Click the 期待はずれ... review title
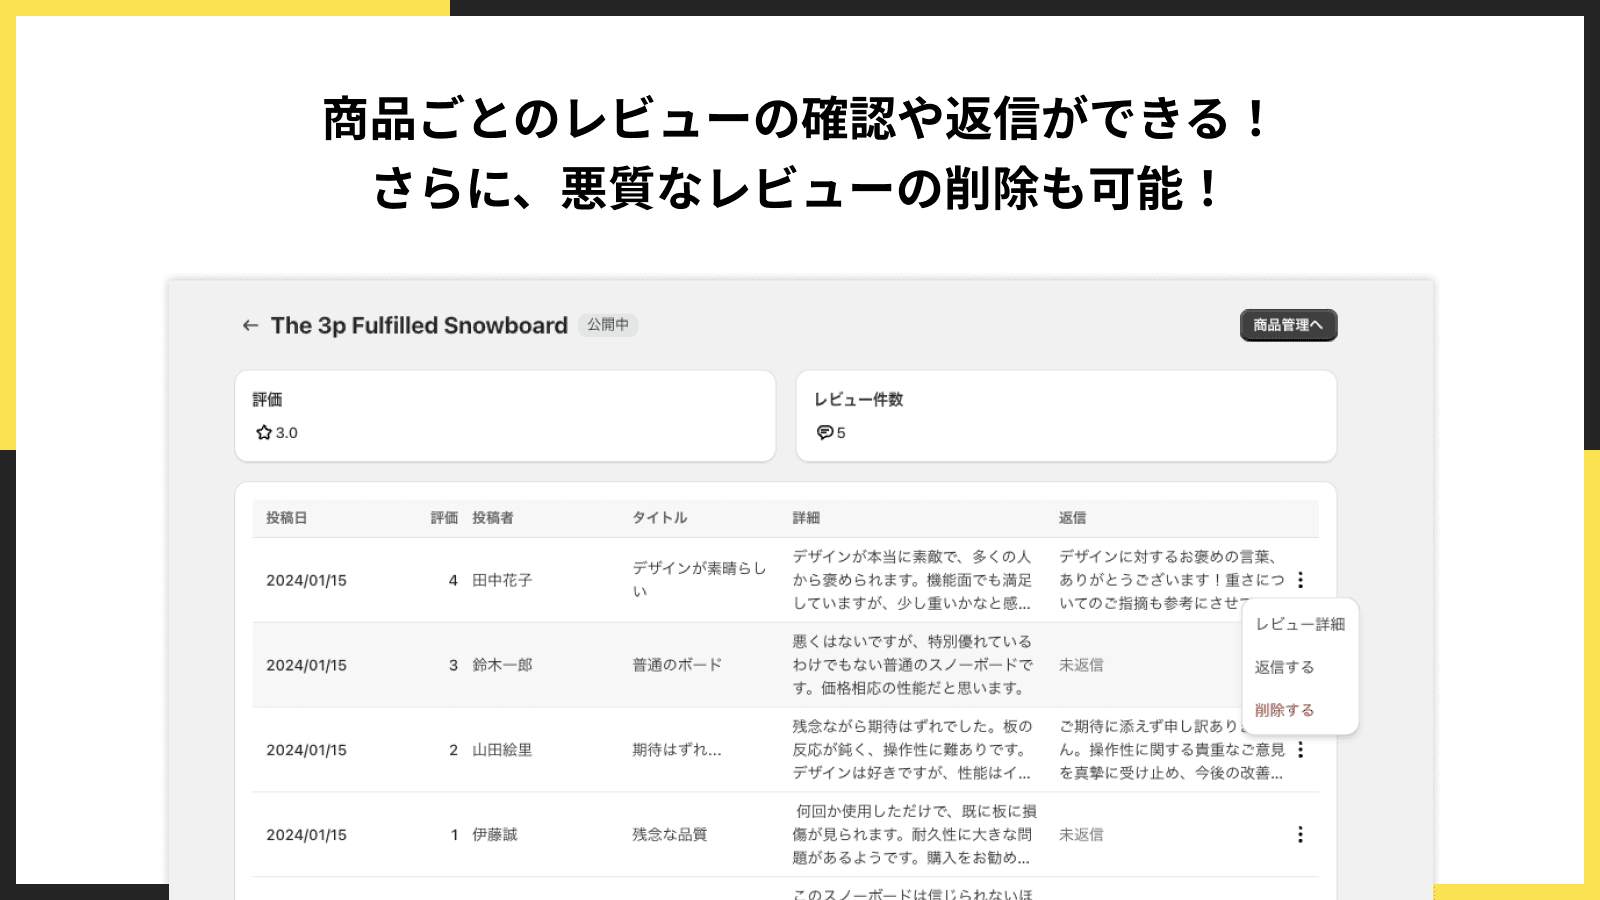Image resolution: width=1600 pixels, height=900 pixels. pos(676,750)
